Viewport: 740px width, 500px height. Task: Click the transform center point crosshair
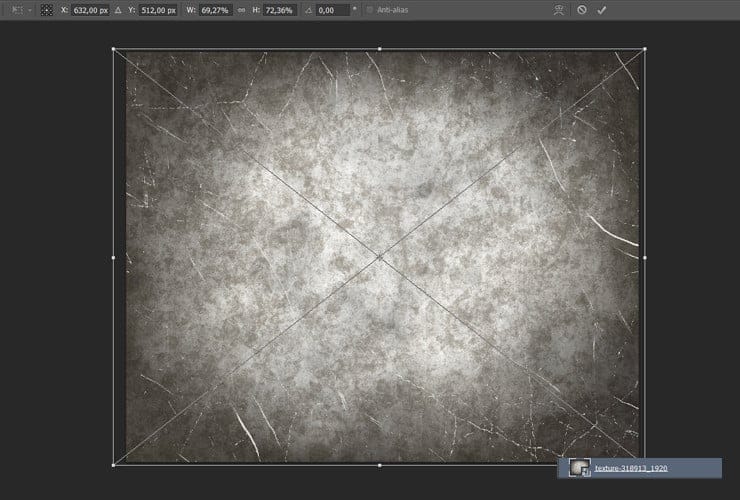click(x=379, y=257)
